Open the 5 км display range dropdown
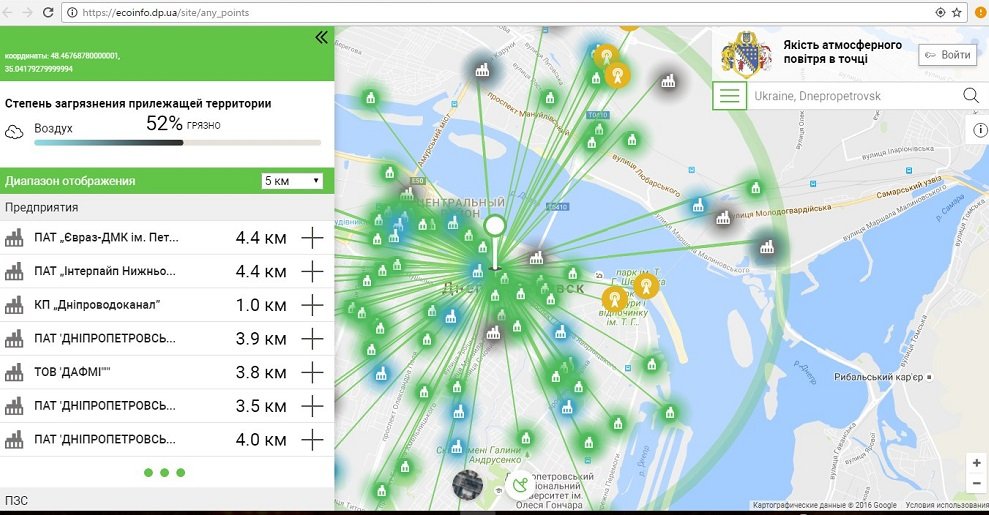Screen dimensions: 989x515 (x=291, y=181)
